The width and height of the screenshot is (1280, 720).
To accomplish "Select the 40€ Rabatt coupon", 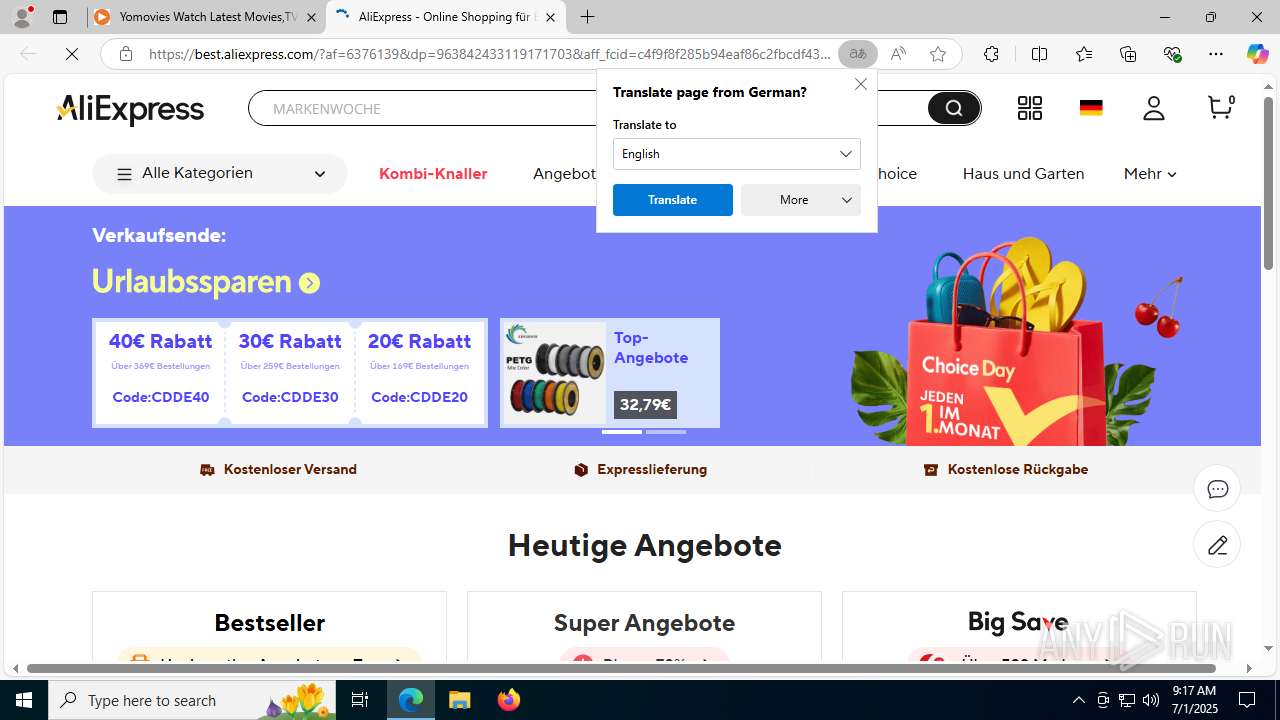I will pos(161,372).
